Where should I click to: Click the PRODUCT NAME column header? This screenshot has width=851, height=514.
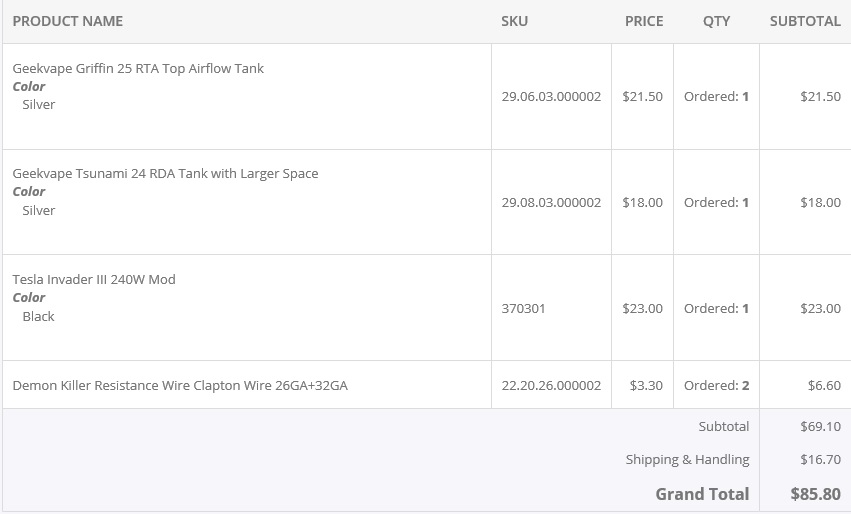pyautogui.click(x=68, y=21)
